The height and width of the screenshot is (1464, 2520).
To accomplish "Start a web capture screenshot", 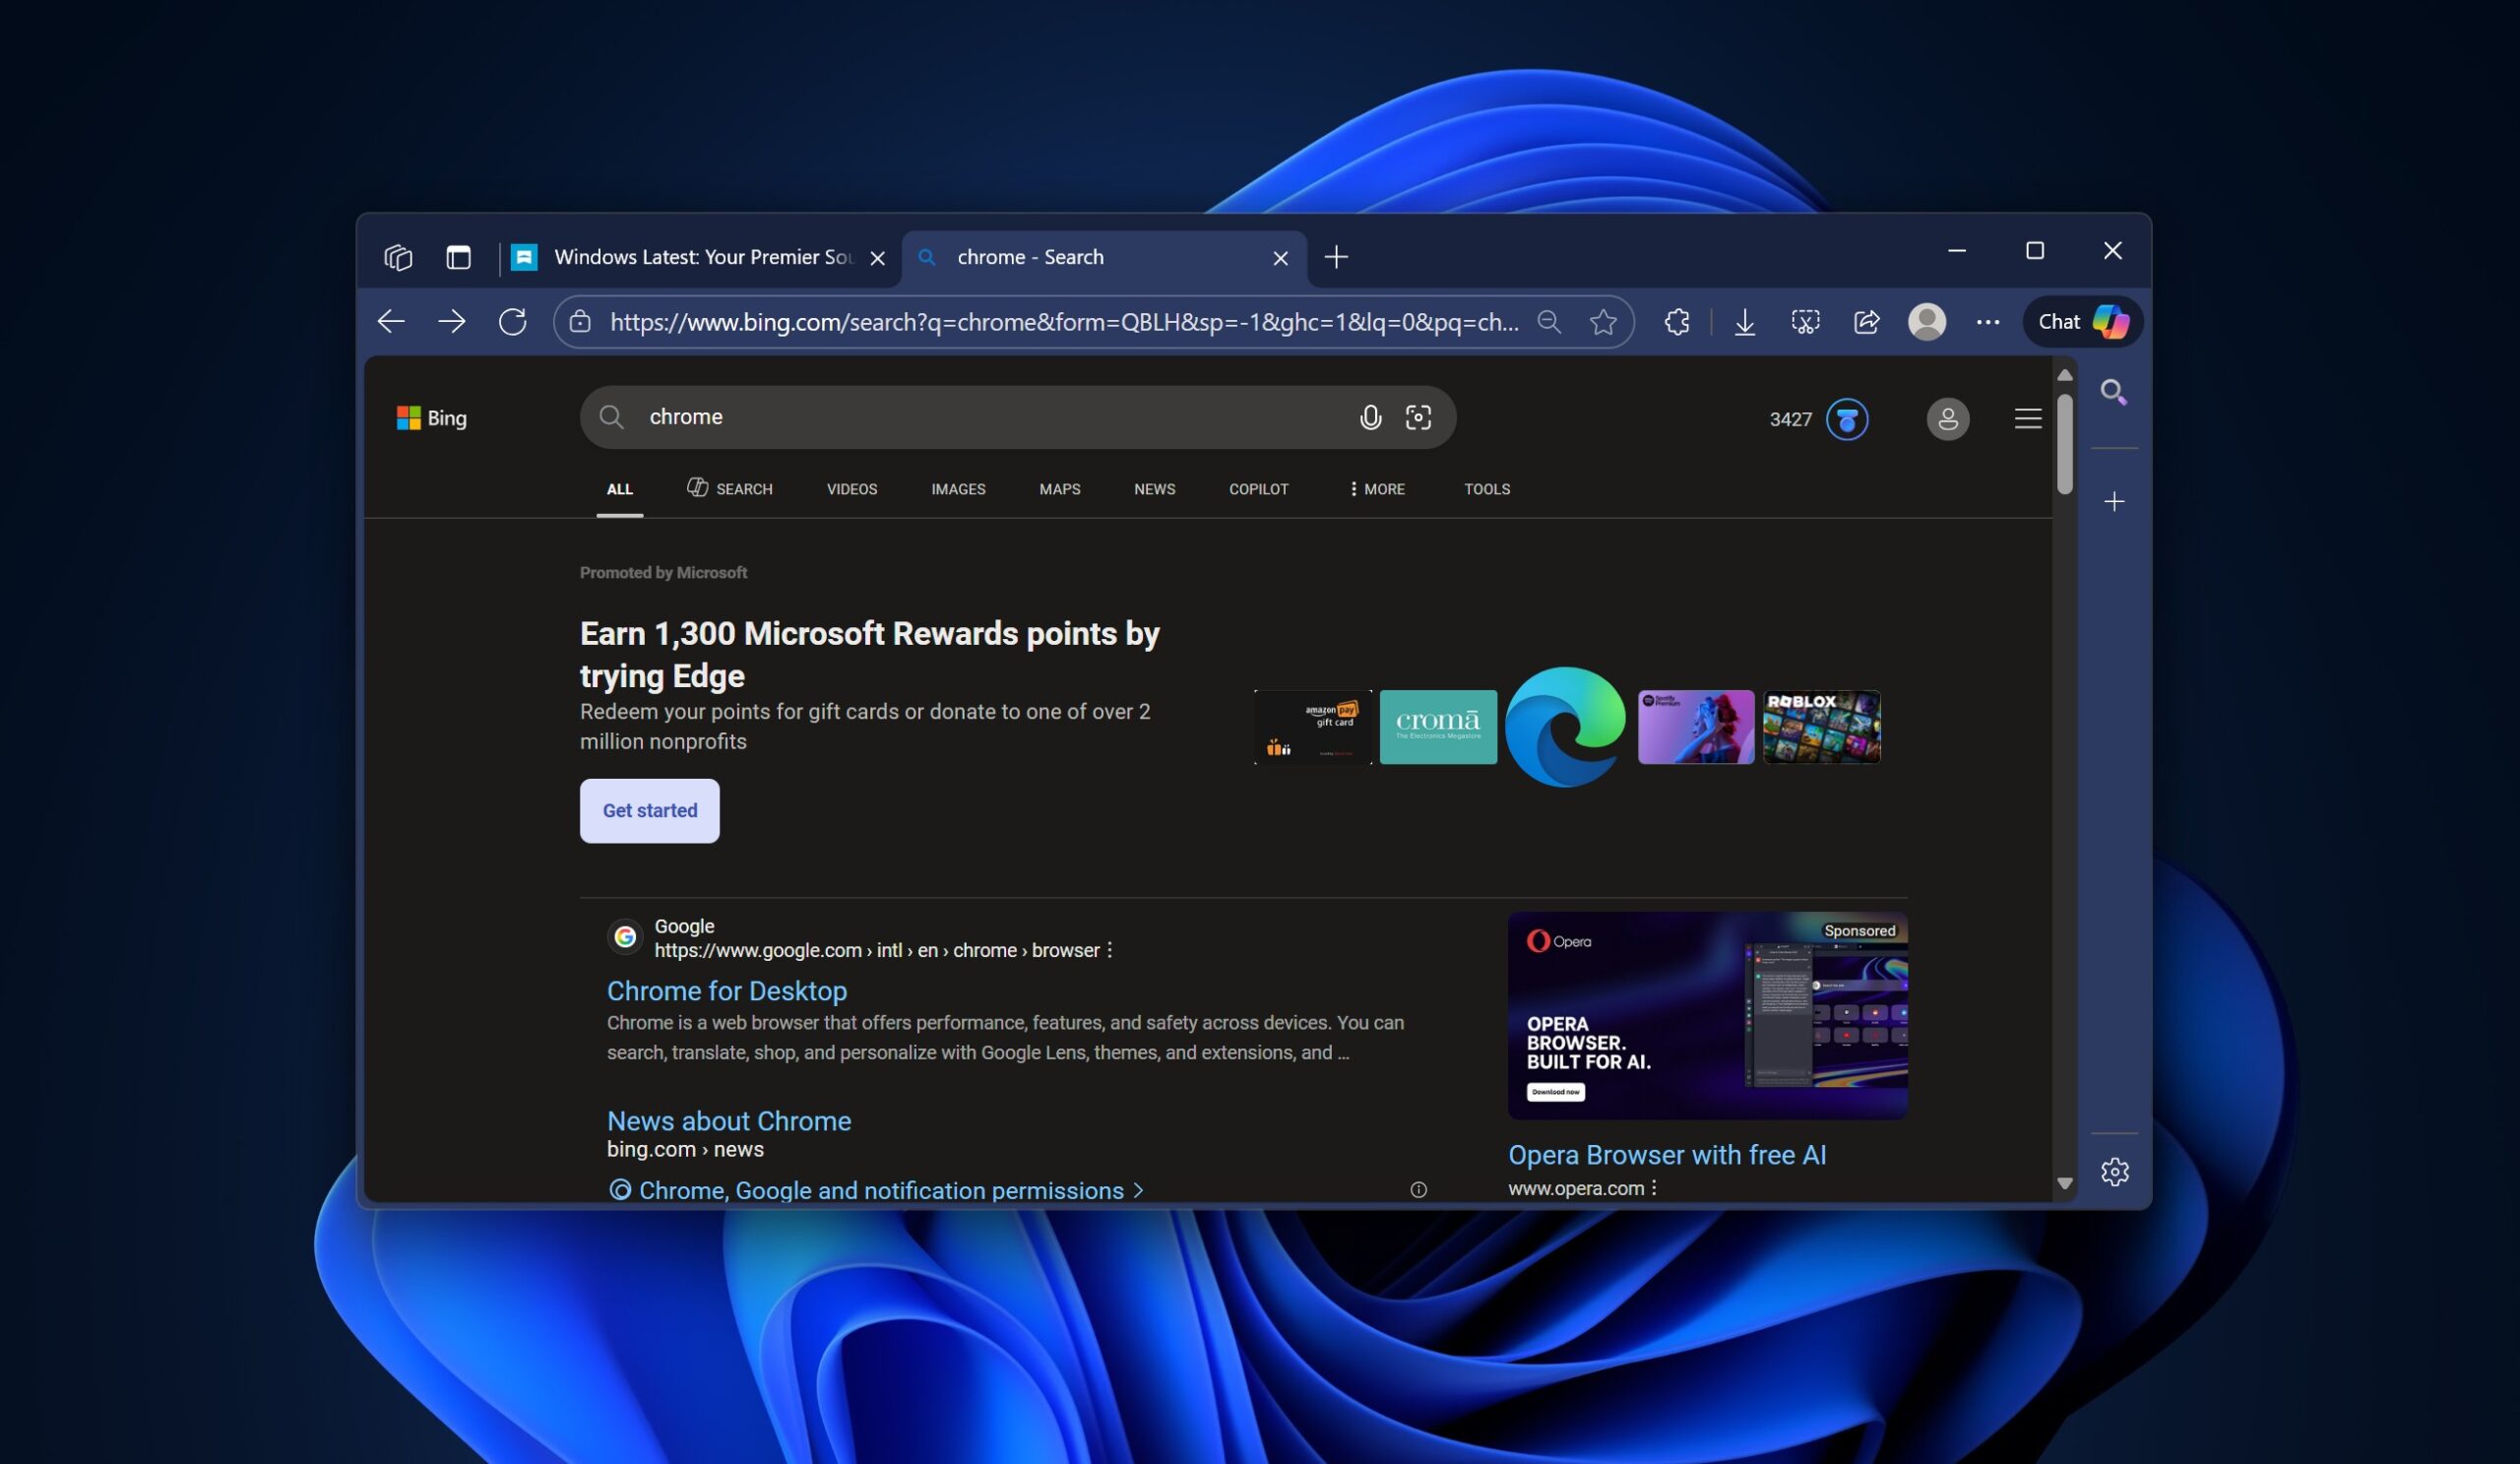I will point(1805,321).
